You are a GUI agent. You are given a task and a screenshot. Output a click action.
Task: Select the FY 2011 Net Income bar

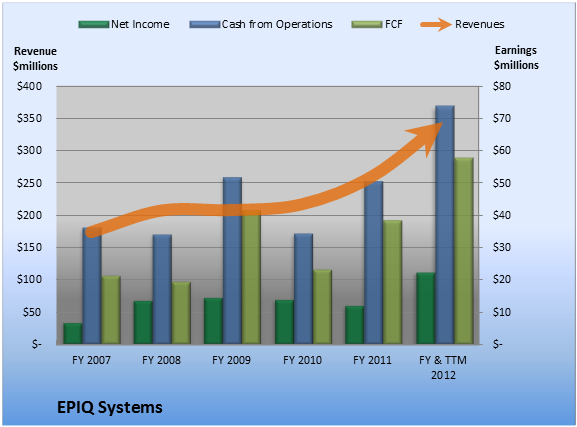pyautogui.click(x=355, y=325)
